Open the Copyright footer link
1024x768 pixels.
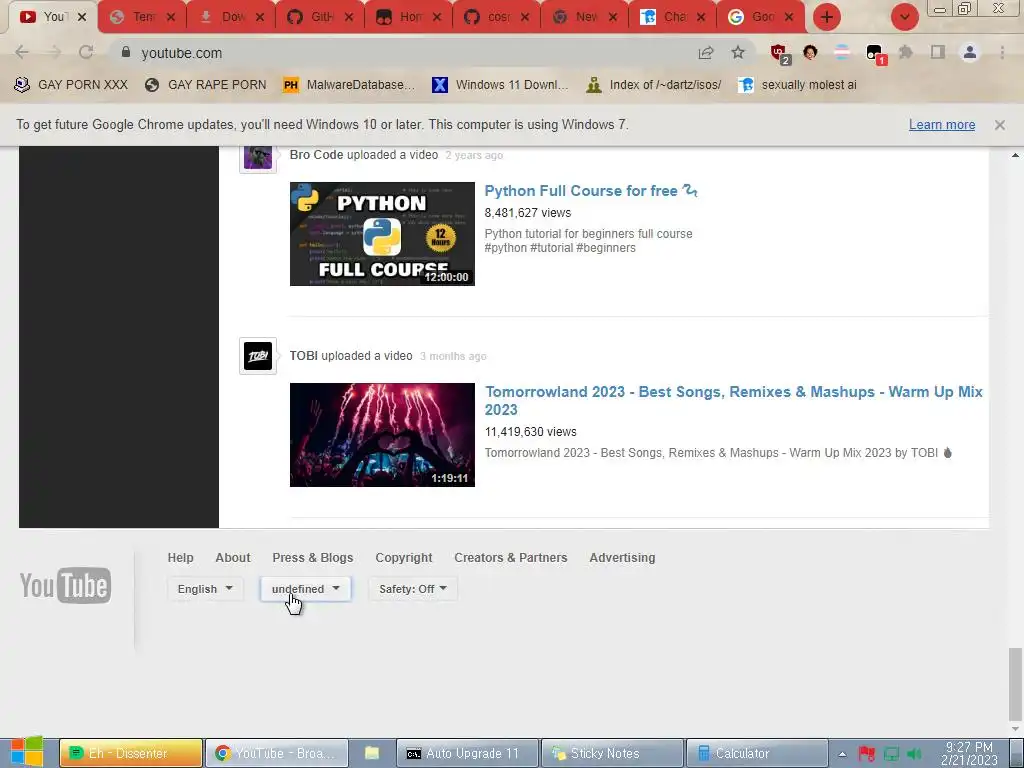(x=404, y=558)
